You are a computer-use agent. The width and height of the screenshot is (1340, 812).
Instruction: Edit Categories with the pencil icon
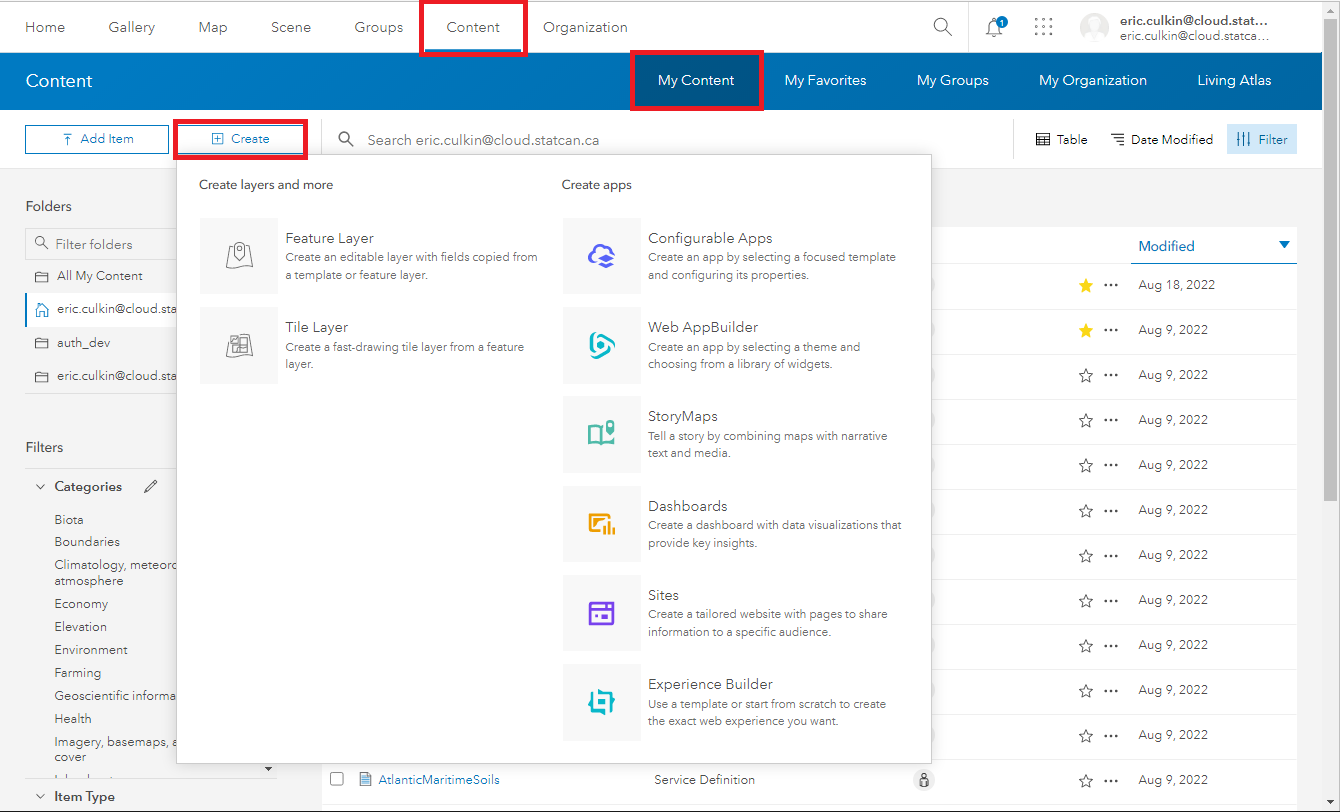[x=151, y=486]
